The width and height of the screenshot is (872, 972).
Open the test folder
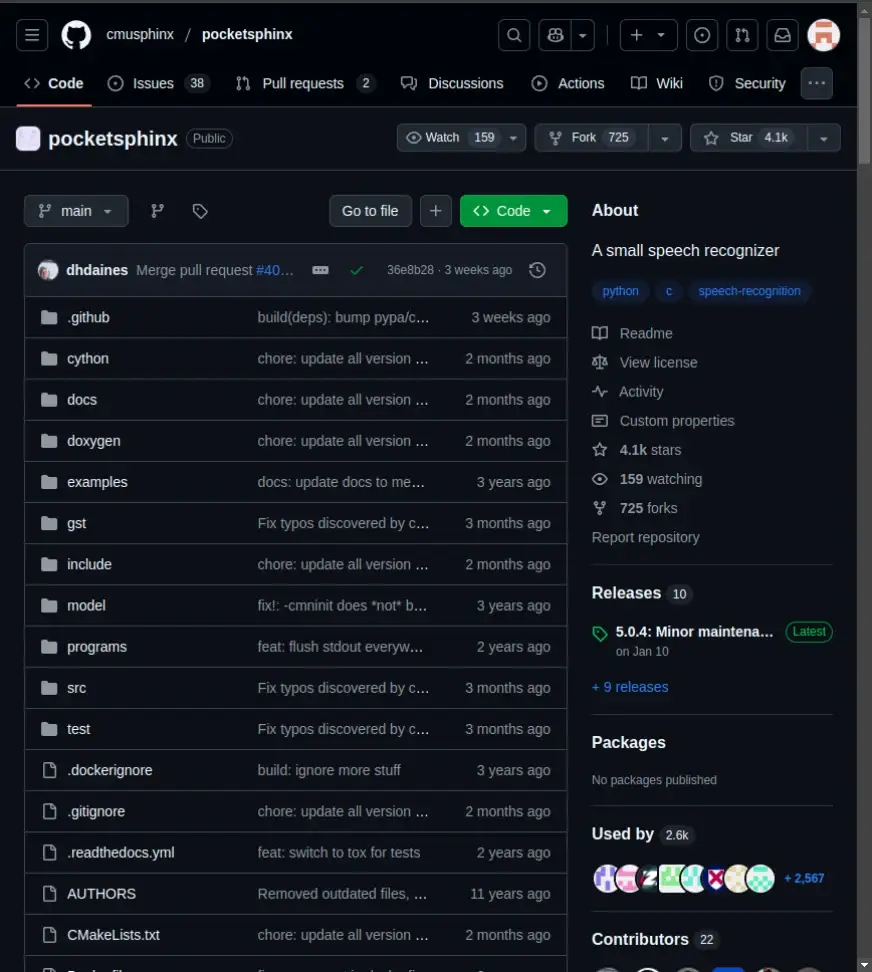(78, 729)
